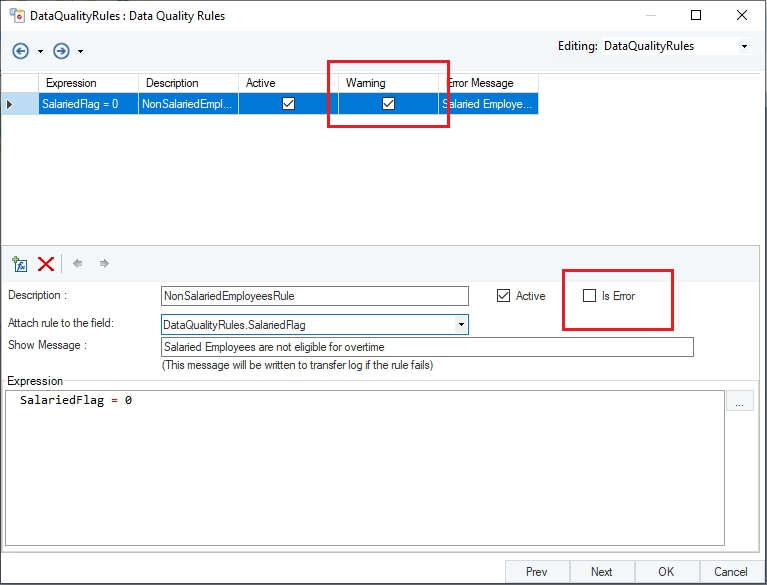Toggle the Active checkbox beside Description
The width and height of the screenshot is (767, 585).
tap(503, 296)
